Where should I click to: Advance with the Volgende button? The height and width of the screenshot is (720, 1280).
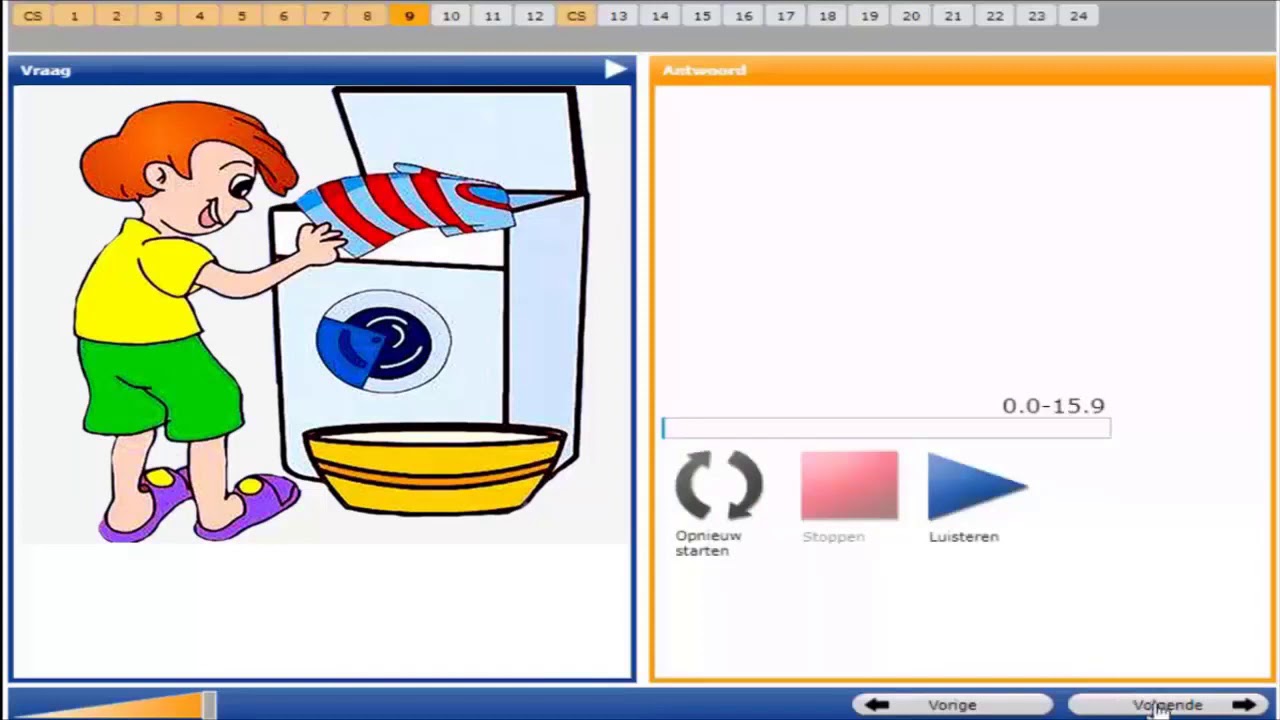(1168, 705)
